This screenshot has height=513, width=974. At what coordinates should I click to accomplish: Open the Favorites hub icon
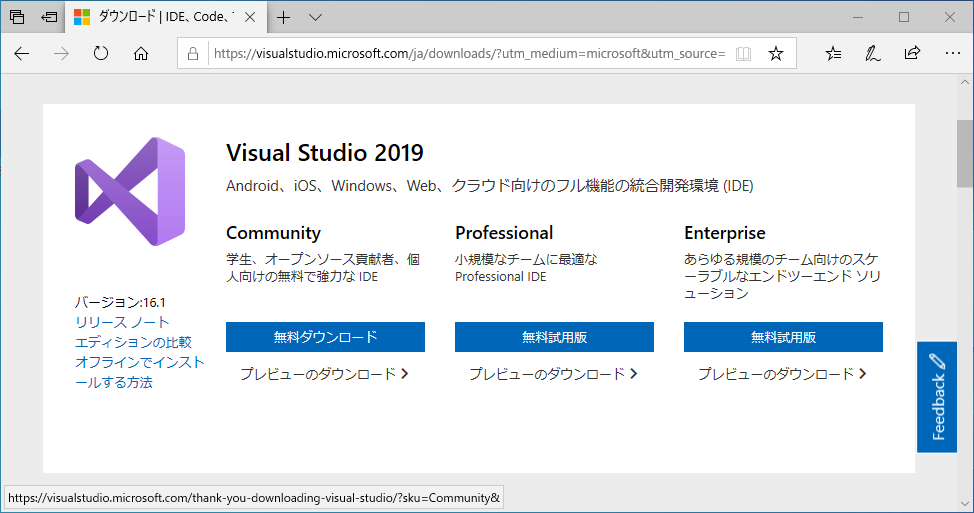tap(834, 53)
